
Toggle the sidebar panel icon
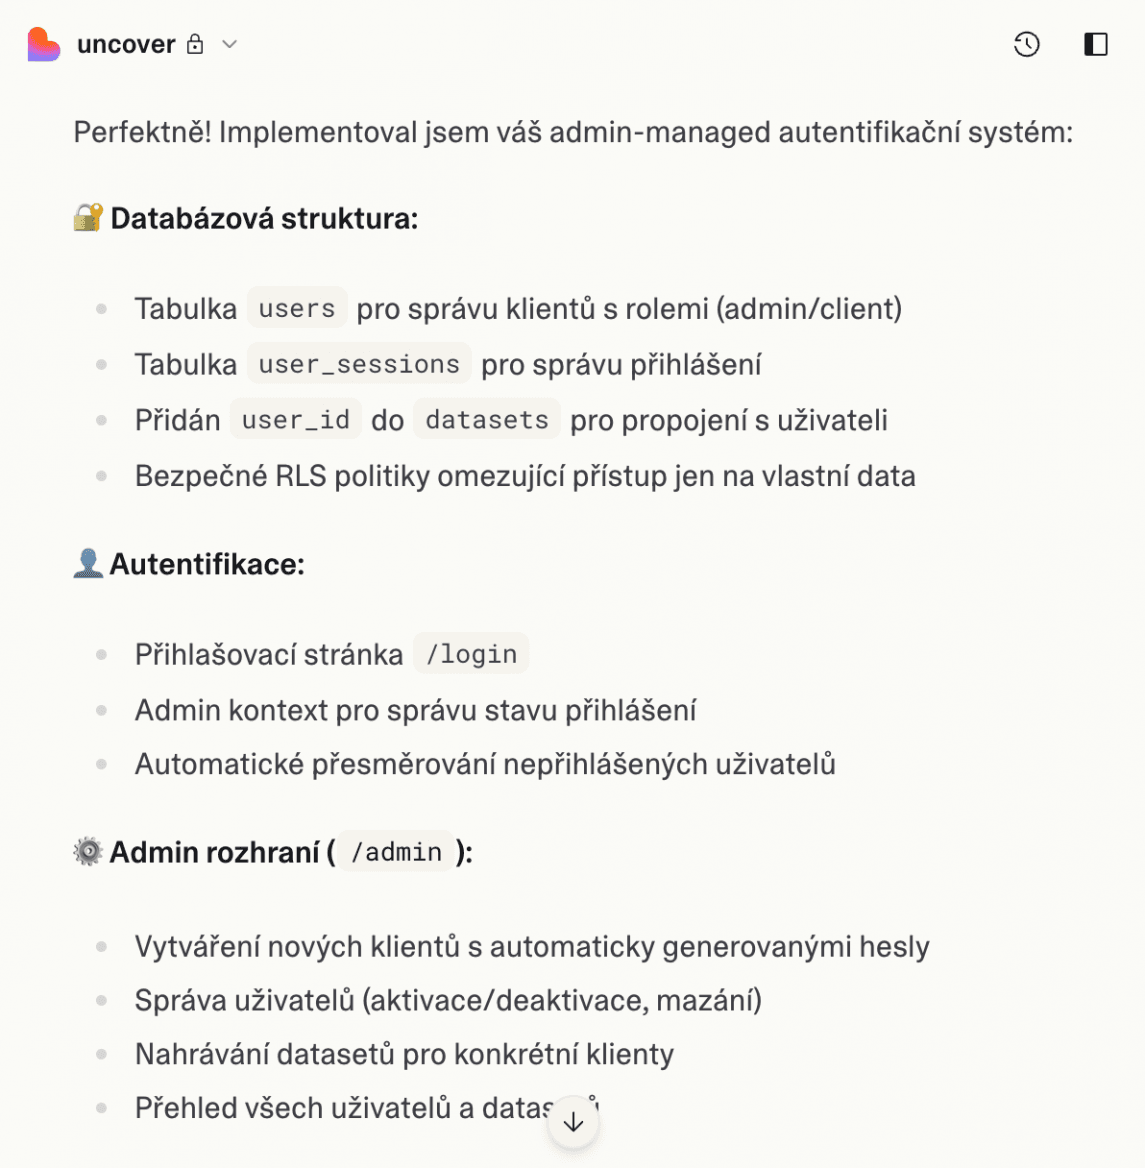tap(1096, 44)
